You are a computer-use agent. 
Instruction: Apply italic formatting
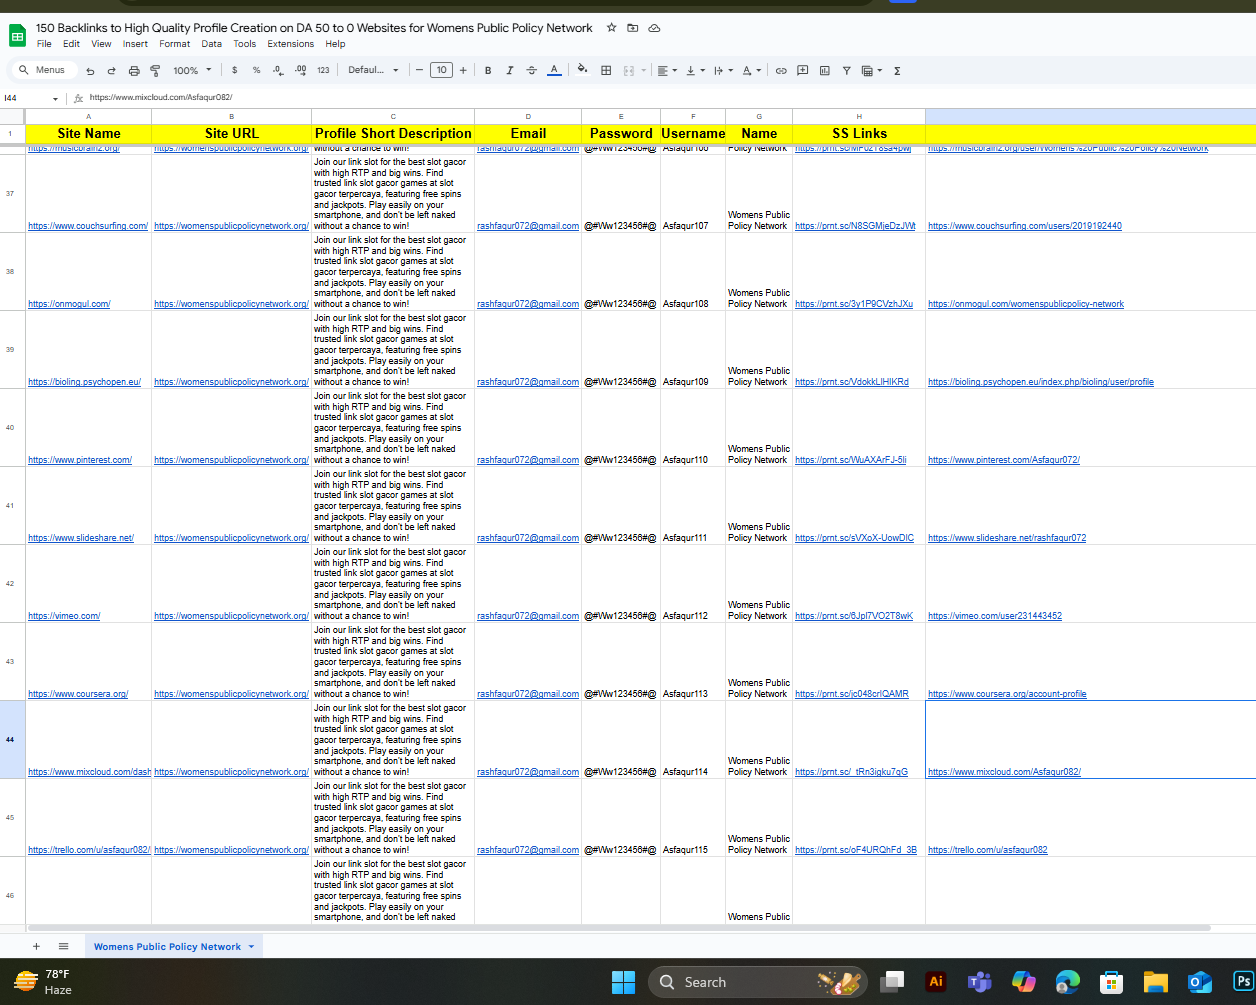510,70
